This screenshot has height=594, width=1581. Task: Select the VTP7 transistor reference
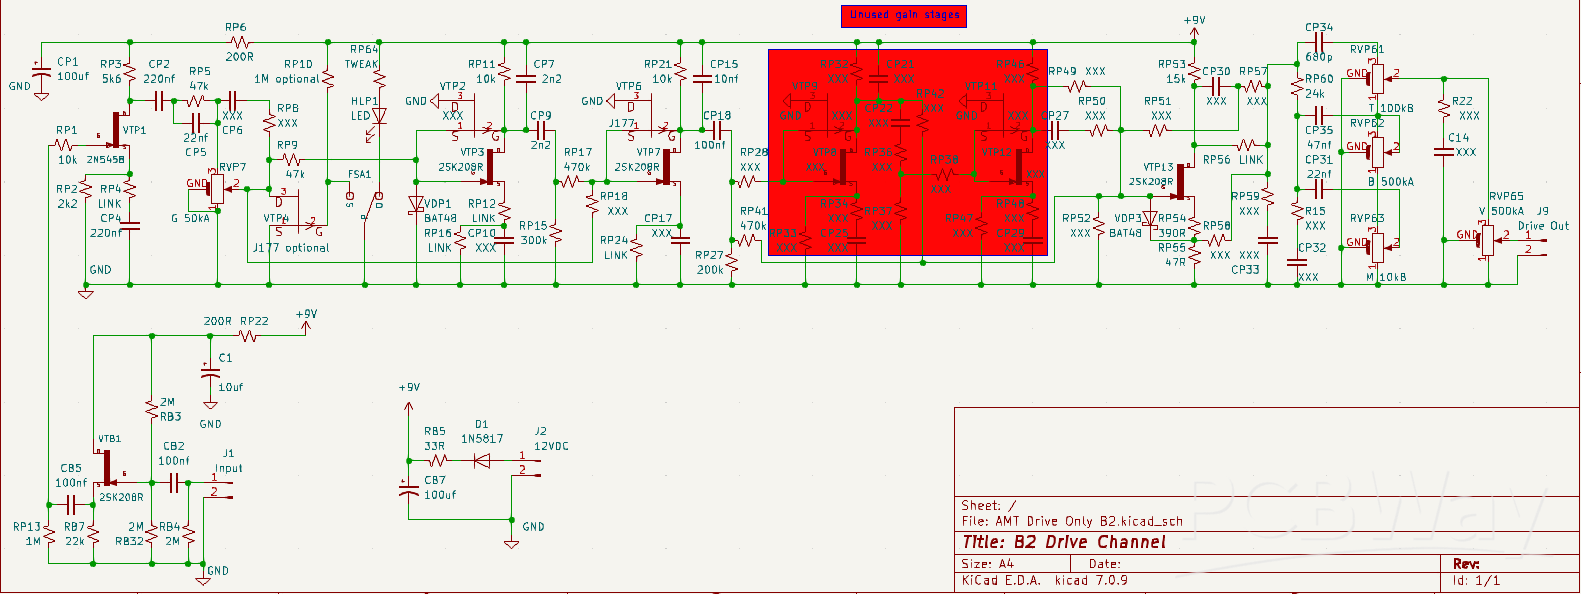coord(648,153)
